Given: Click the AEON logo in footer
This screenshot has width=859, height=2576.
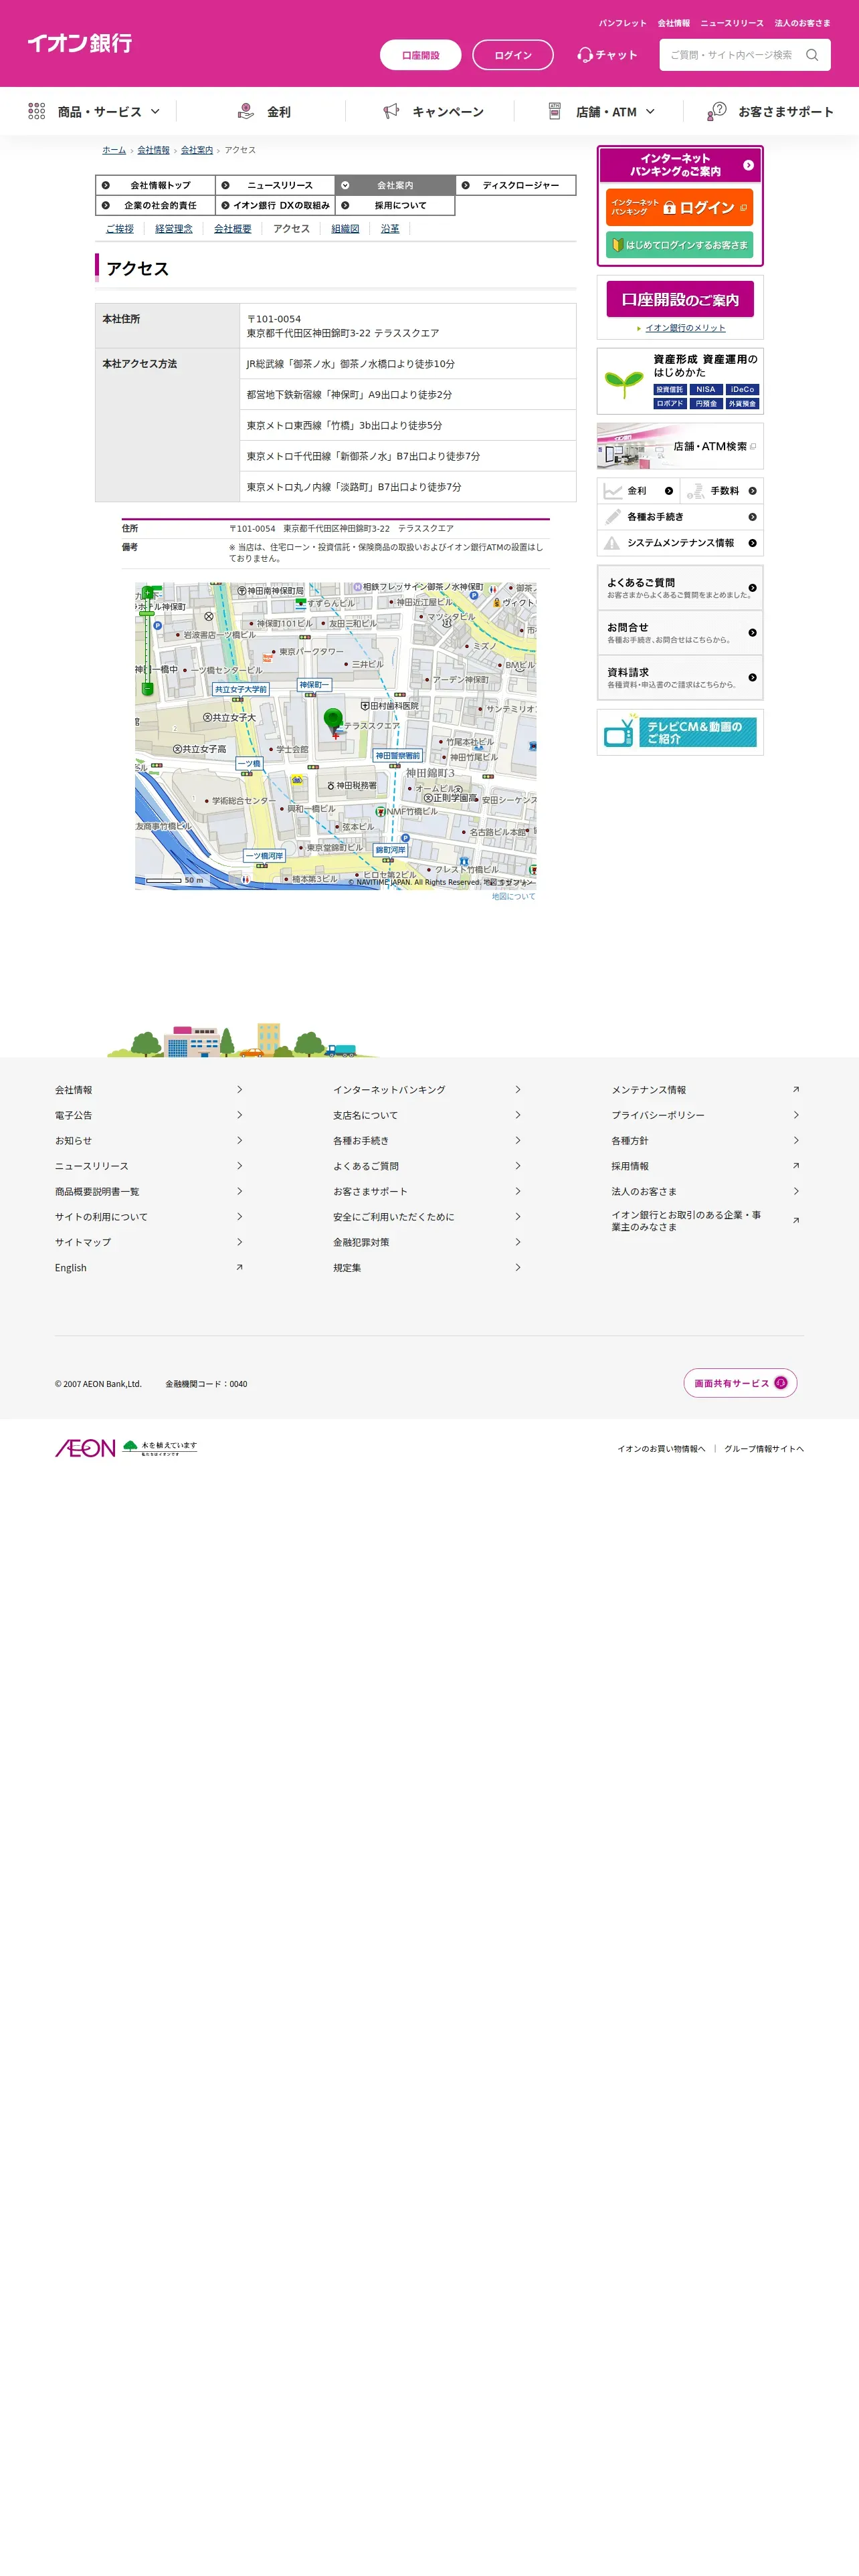Looking at the screenshot, I should point(85,1448).
